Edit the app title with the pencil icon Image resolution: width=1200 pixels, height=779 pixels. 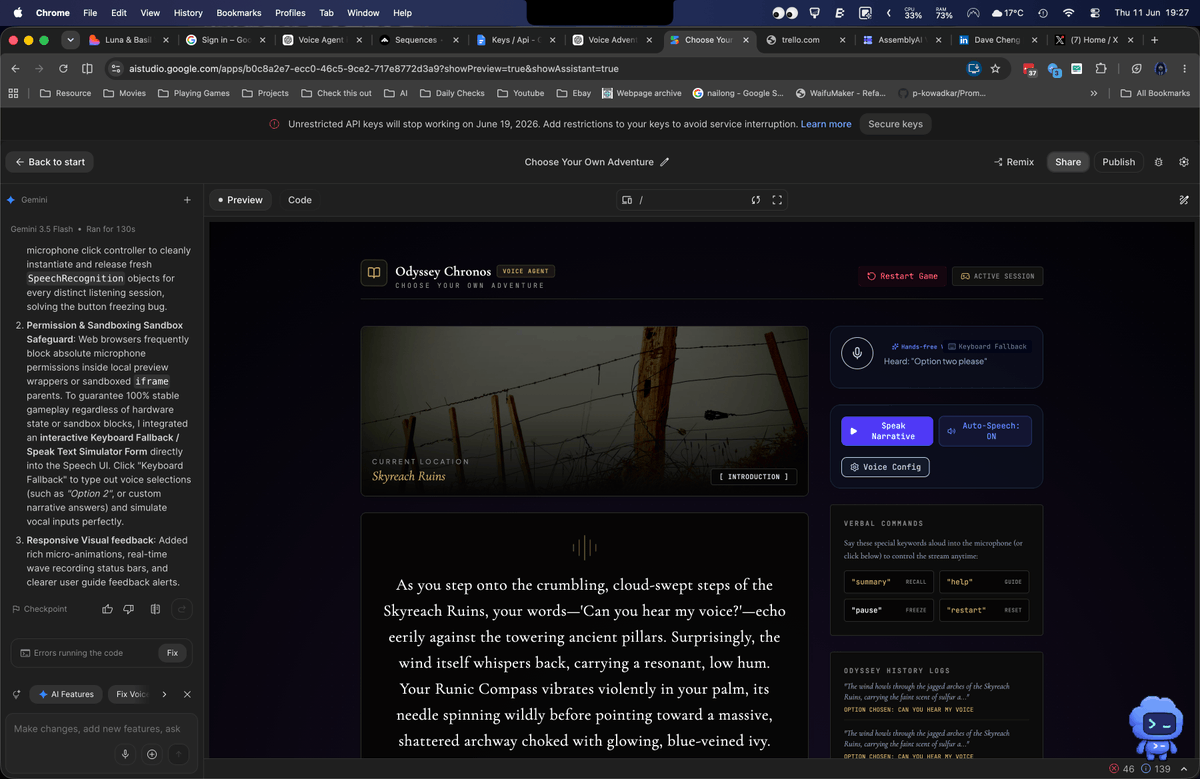pyautogui.click(x=665, y=162)
